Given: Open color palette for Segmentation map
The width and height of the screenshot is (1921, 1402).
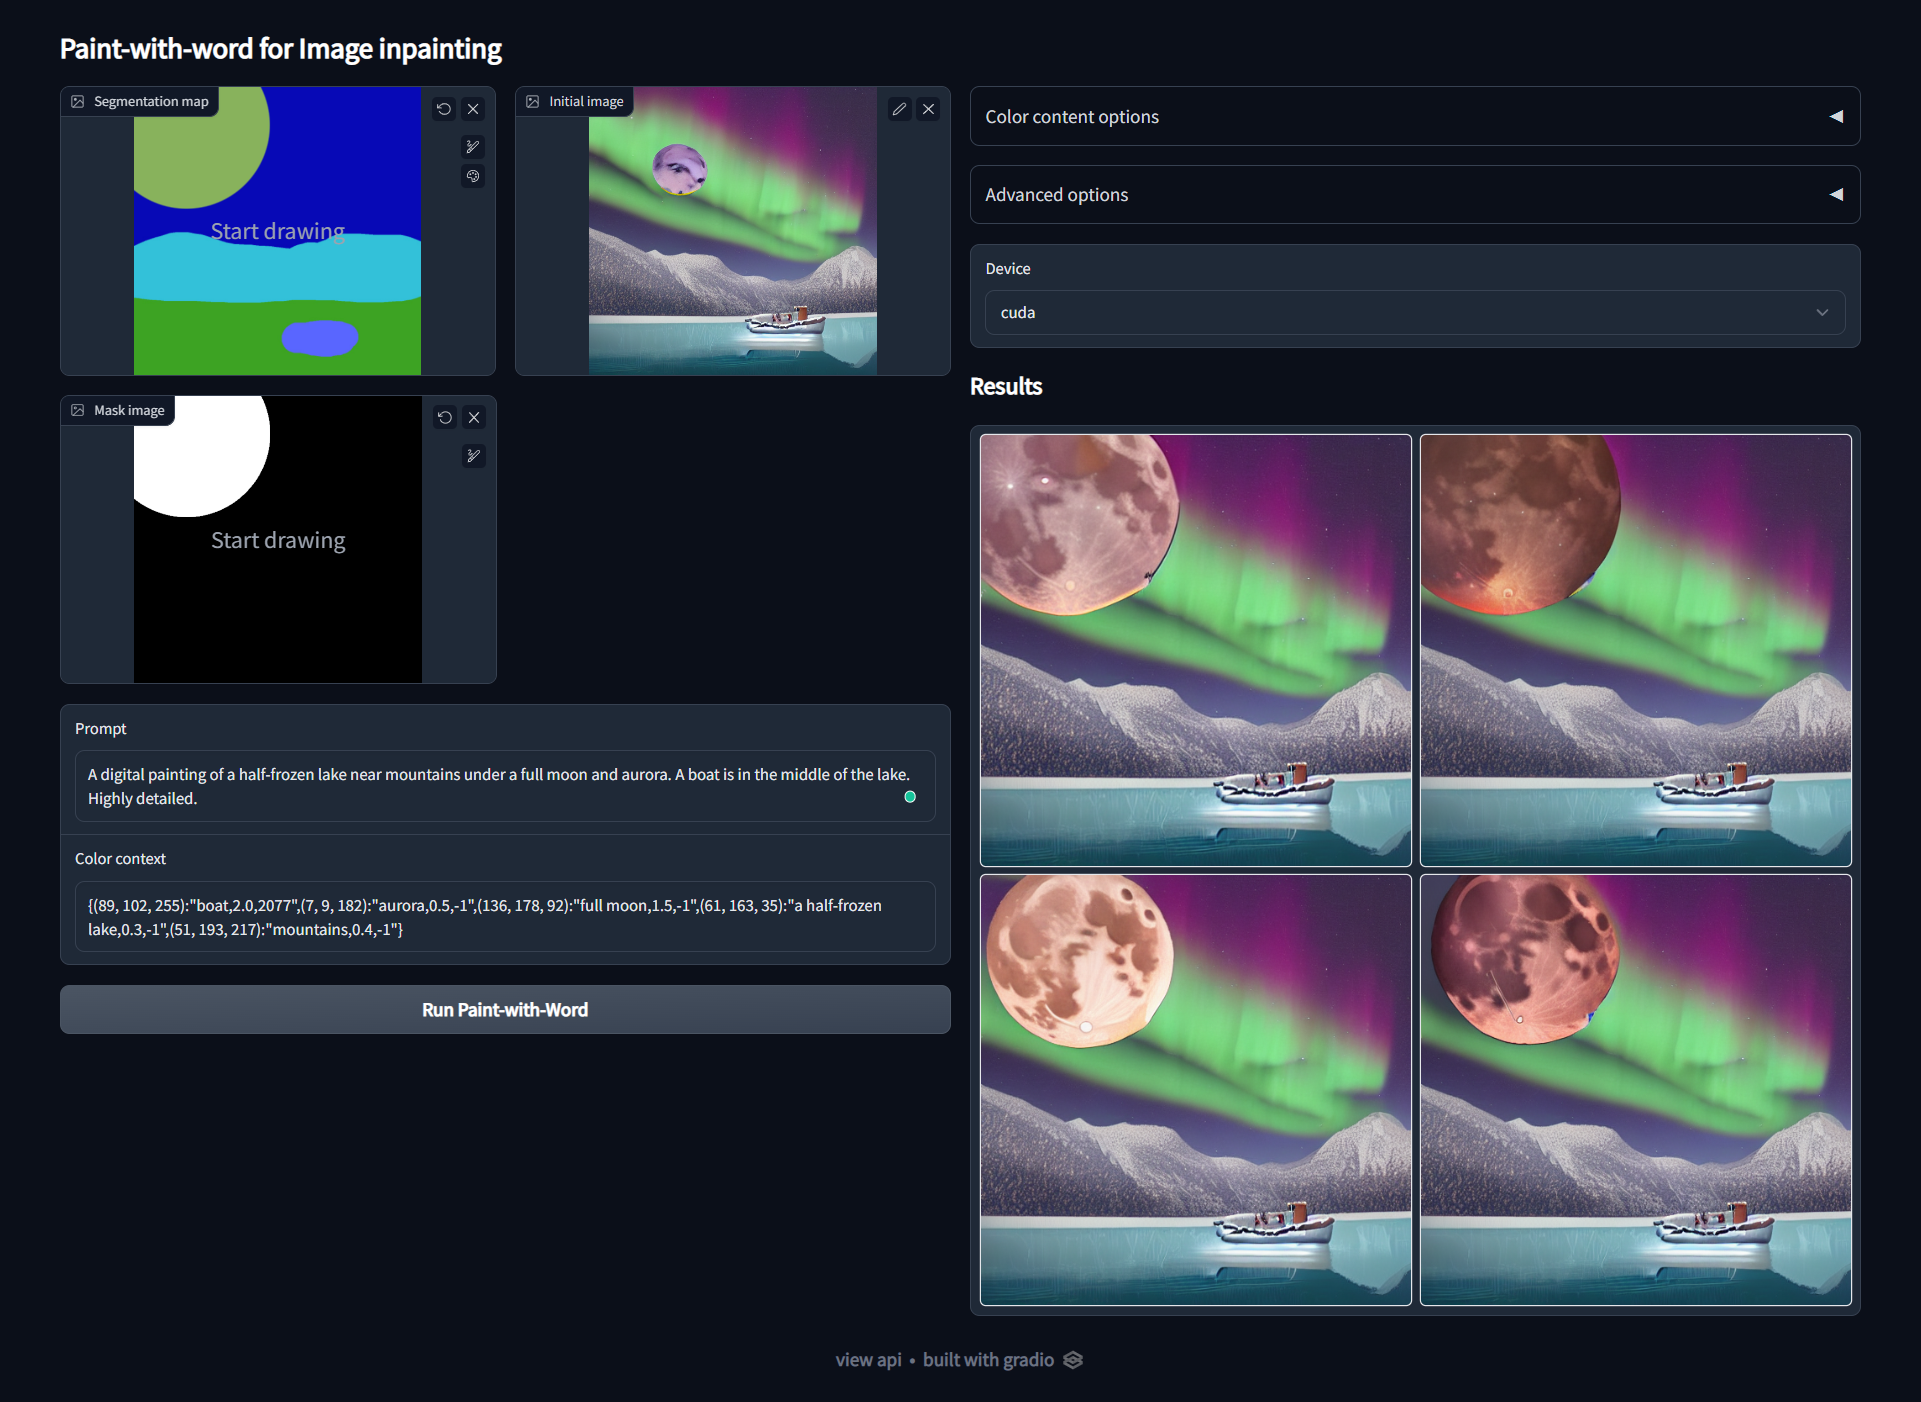Looking at the screenshot, I should tap(473, 176).
